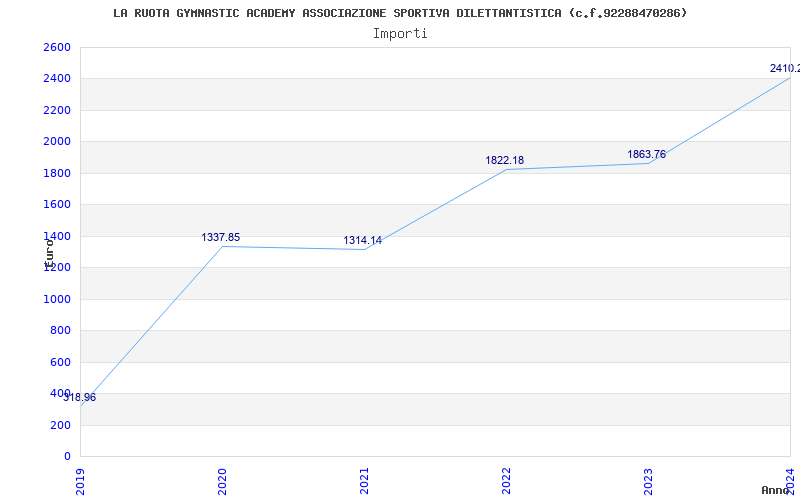The height and width of the screenshot is (500, 800).
Task: Click the 2022 x-axis label
Action: tap(506, 481)
